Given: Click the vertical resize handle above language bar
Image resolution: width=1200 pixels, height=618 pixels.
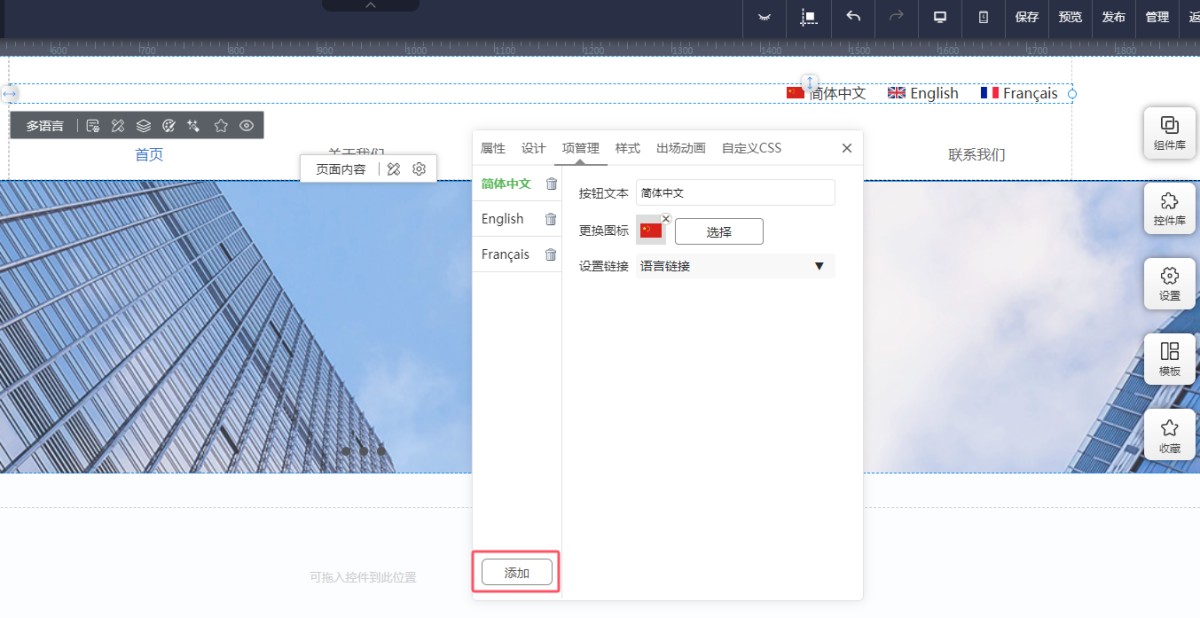Looking at the screenshot, I should [811, 81].
